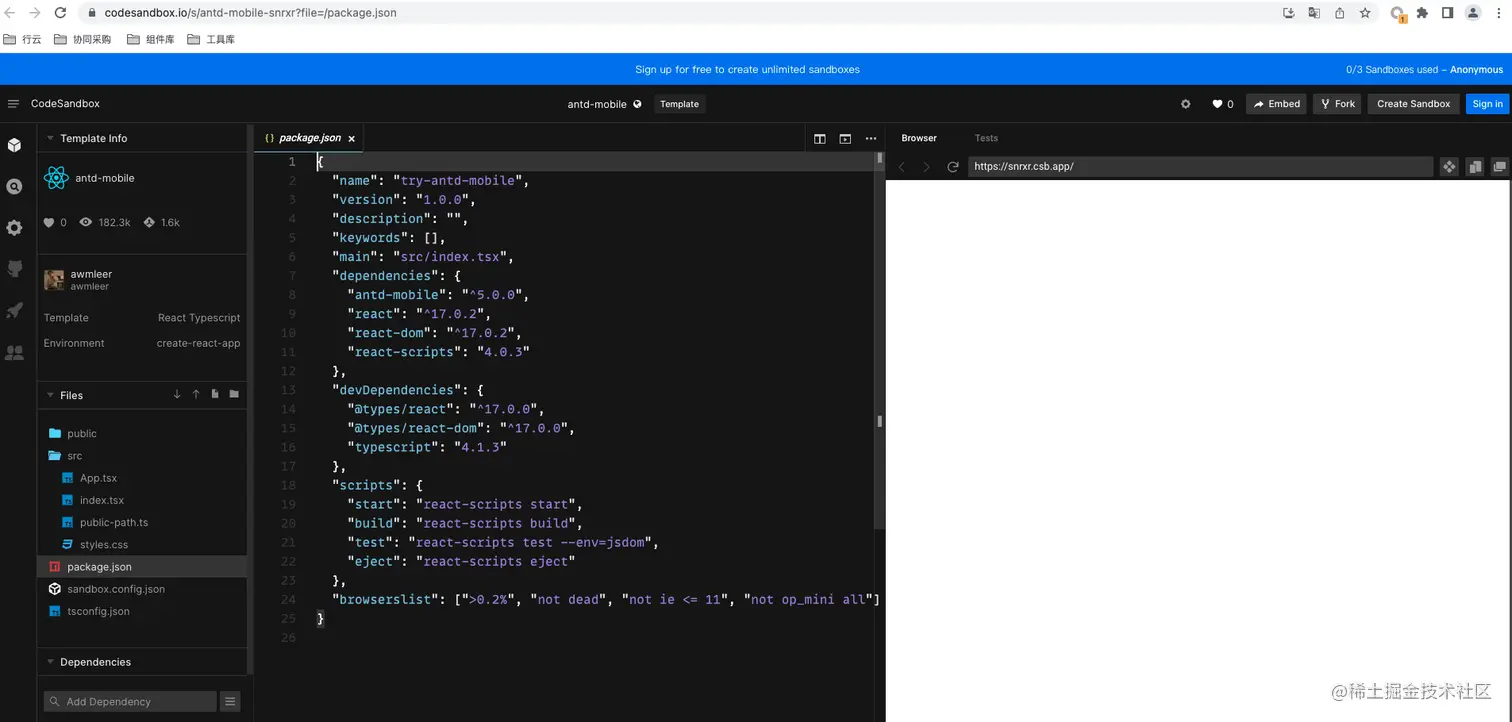
Task: Click split editor layout icon
Action: [820, 139]
